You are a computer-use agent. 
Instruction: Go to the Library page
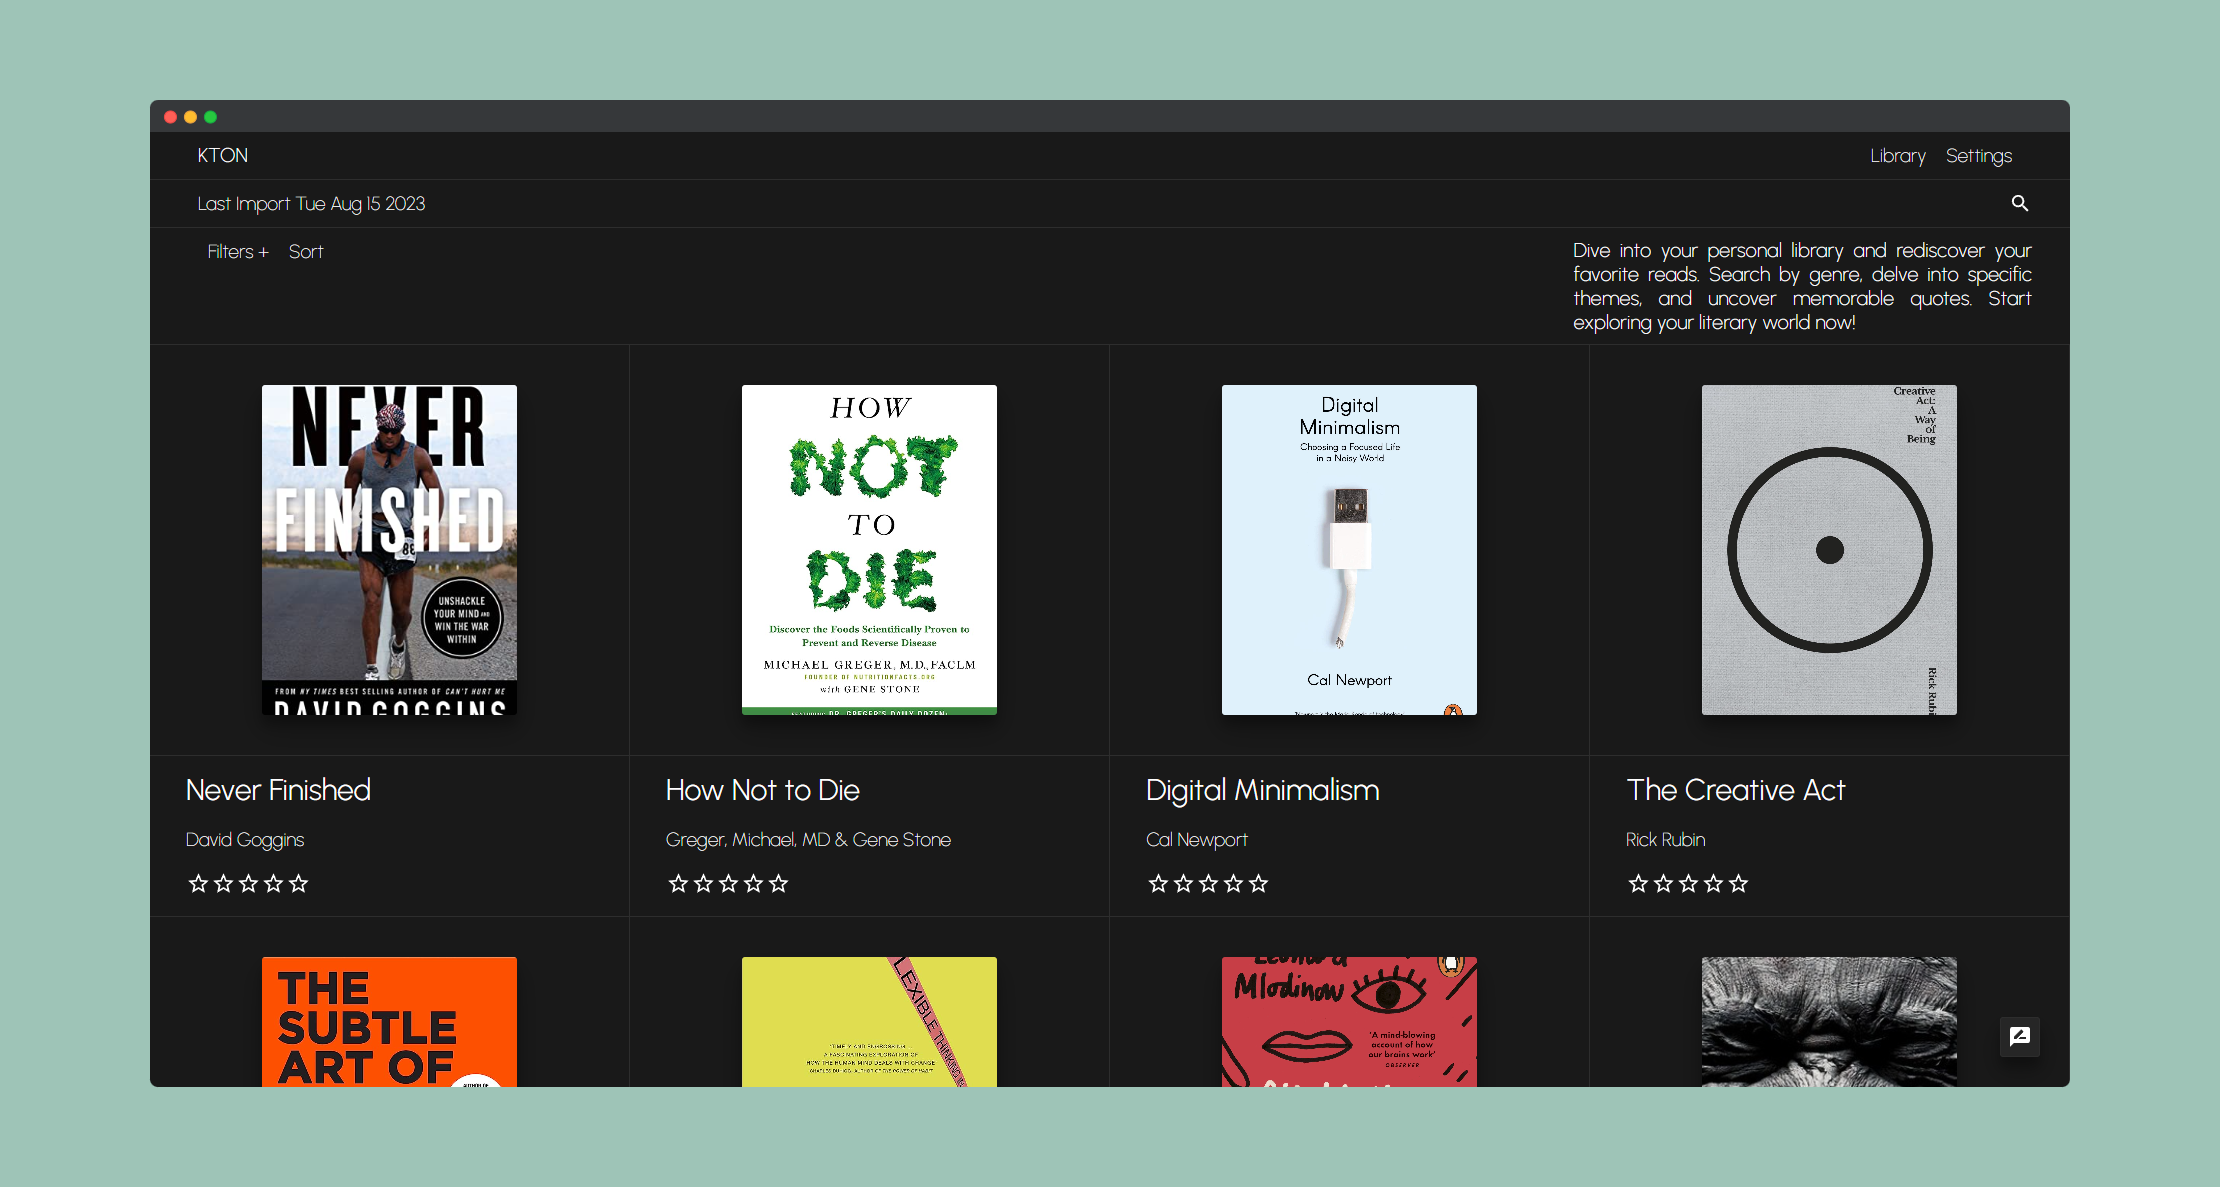[x=1897, y=156]
